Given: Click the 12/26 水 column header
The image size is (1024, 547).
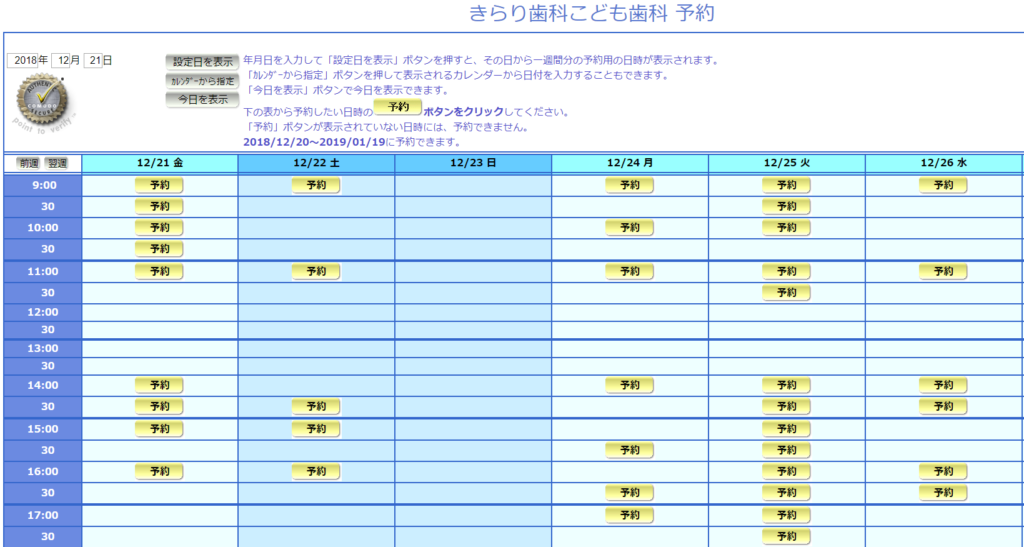Looking at the screenshot, I should tap(943, 163).
